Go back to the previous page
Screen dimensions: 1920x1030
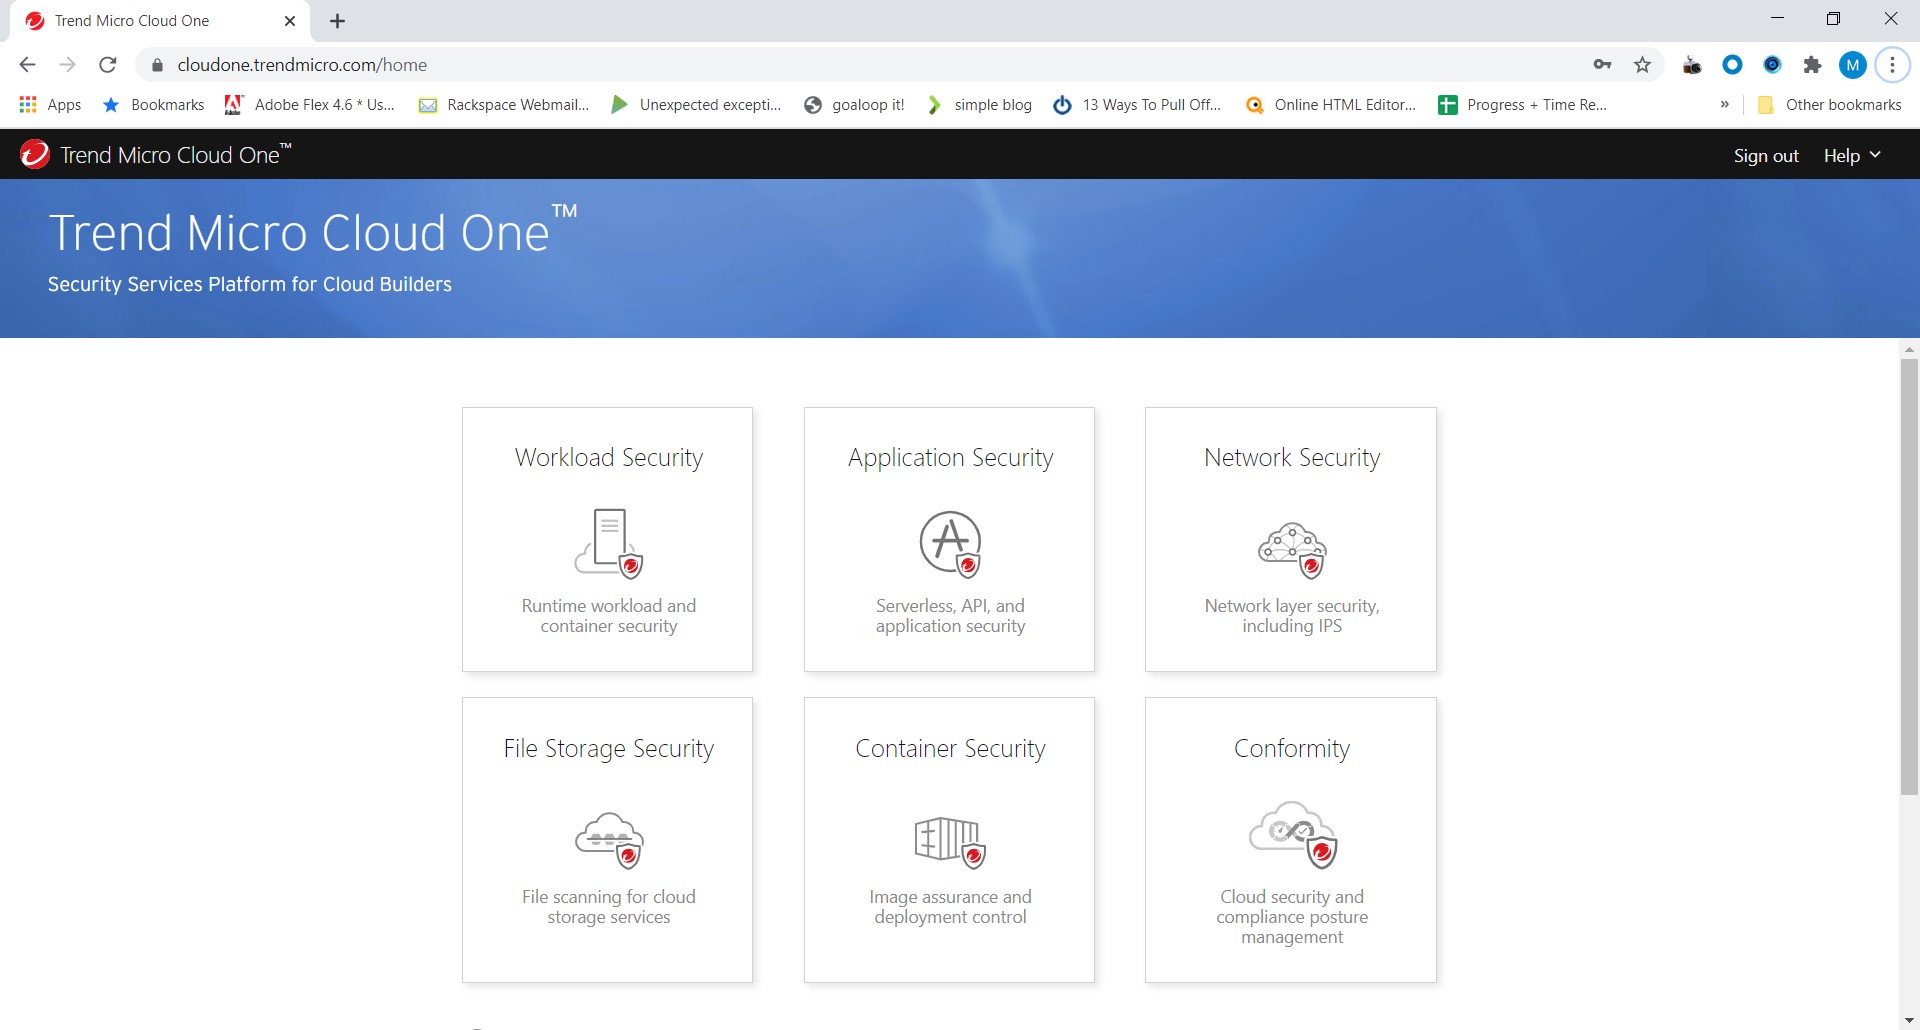[x=27, y=65]
